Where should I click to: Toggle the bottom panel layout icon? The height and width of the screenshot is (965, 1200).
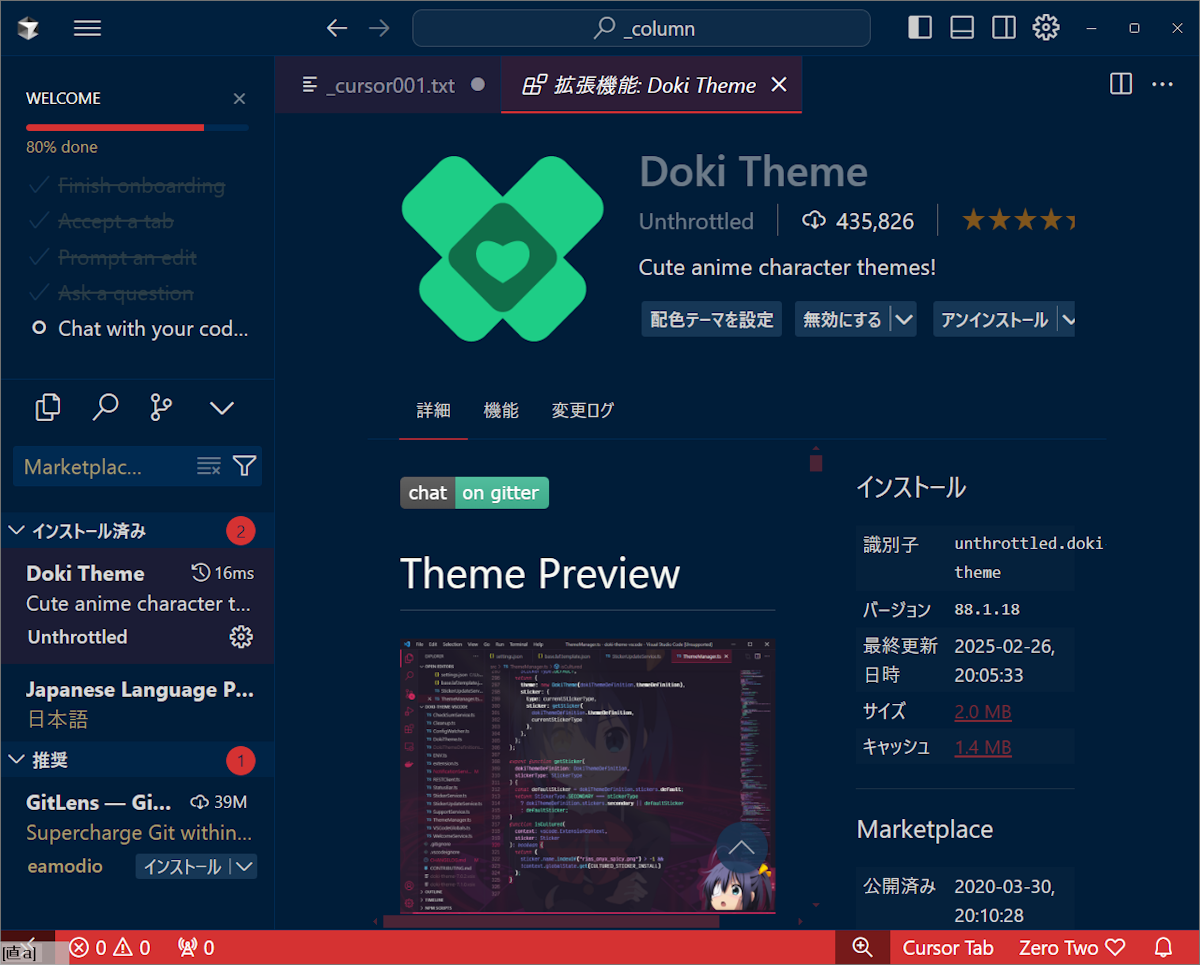pos(962,28)
